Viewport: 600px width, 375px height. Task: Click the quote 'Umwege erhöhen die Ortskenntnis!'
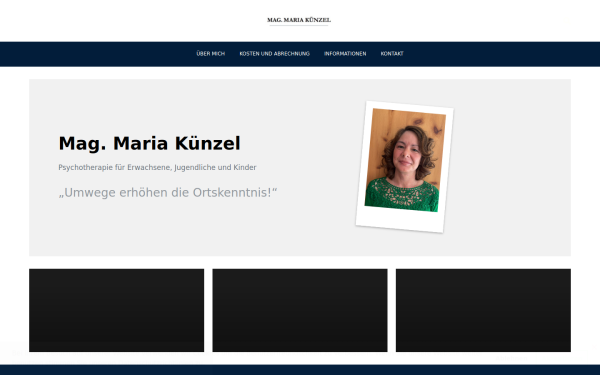point(168,192)
